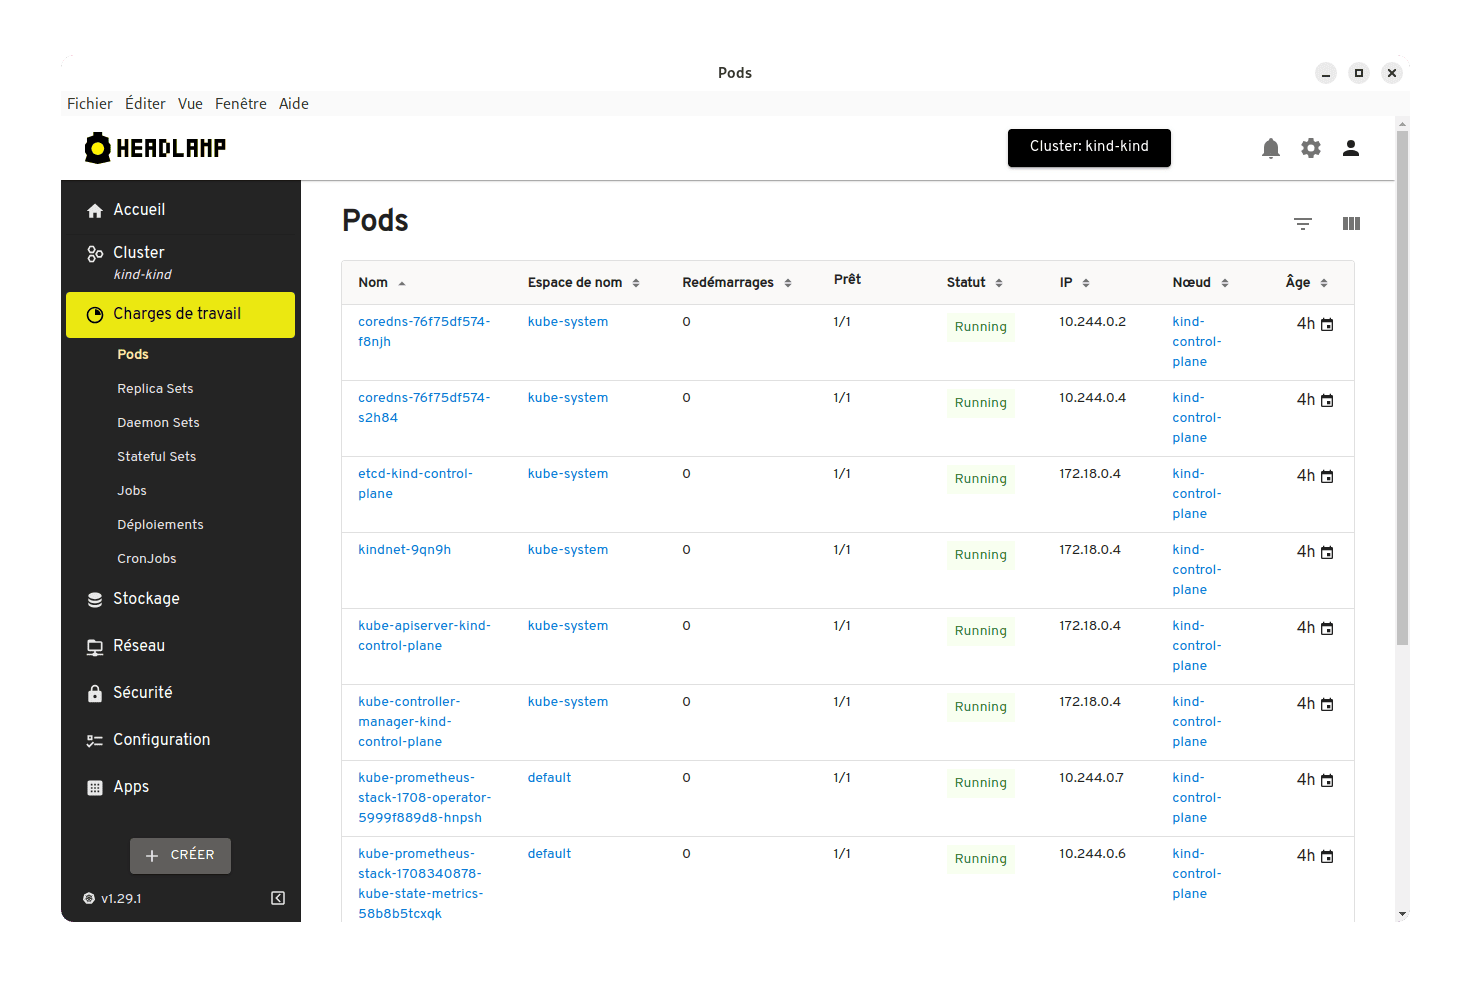Image resolution: width=1471 pixels, height=989 pixels.
Task: Toggle sorting by Âge column
Action: 1297,283
